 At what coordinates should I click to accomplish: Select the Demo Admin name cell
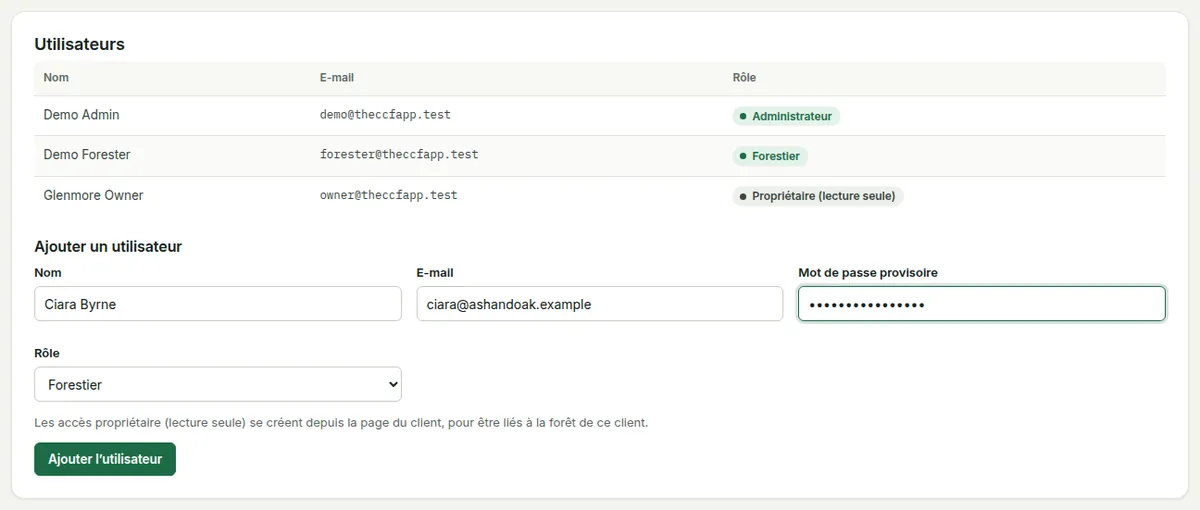click(82, 115)
